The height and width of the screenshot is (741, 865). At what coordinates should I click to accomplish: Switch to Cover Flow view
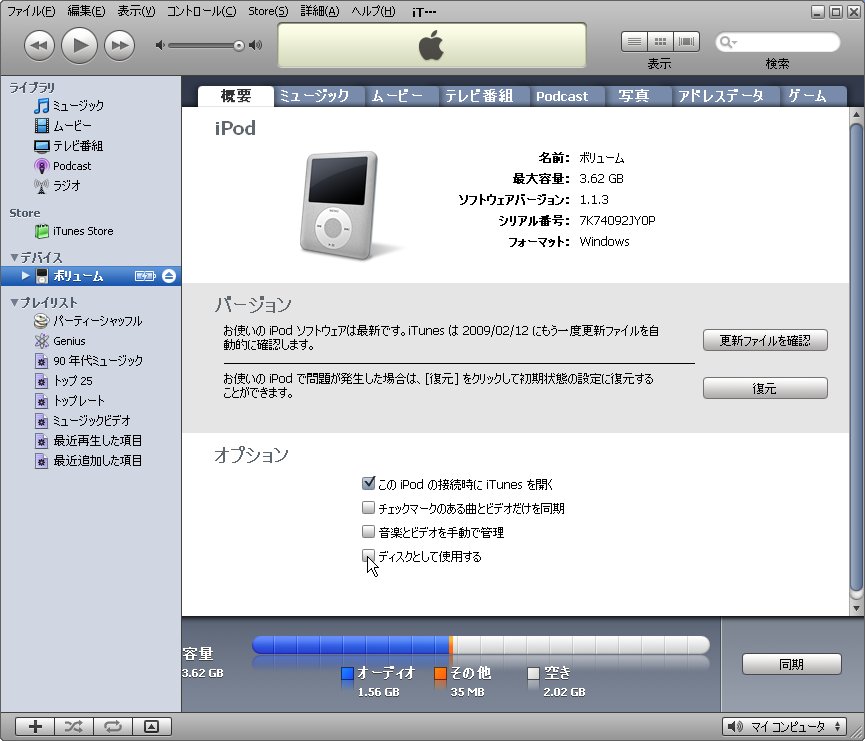686,42
